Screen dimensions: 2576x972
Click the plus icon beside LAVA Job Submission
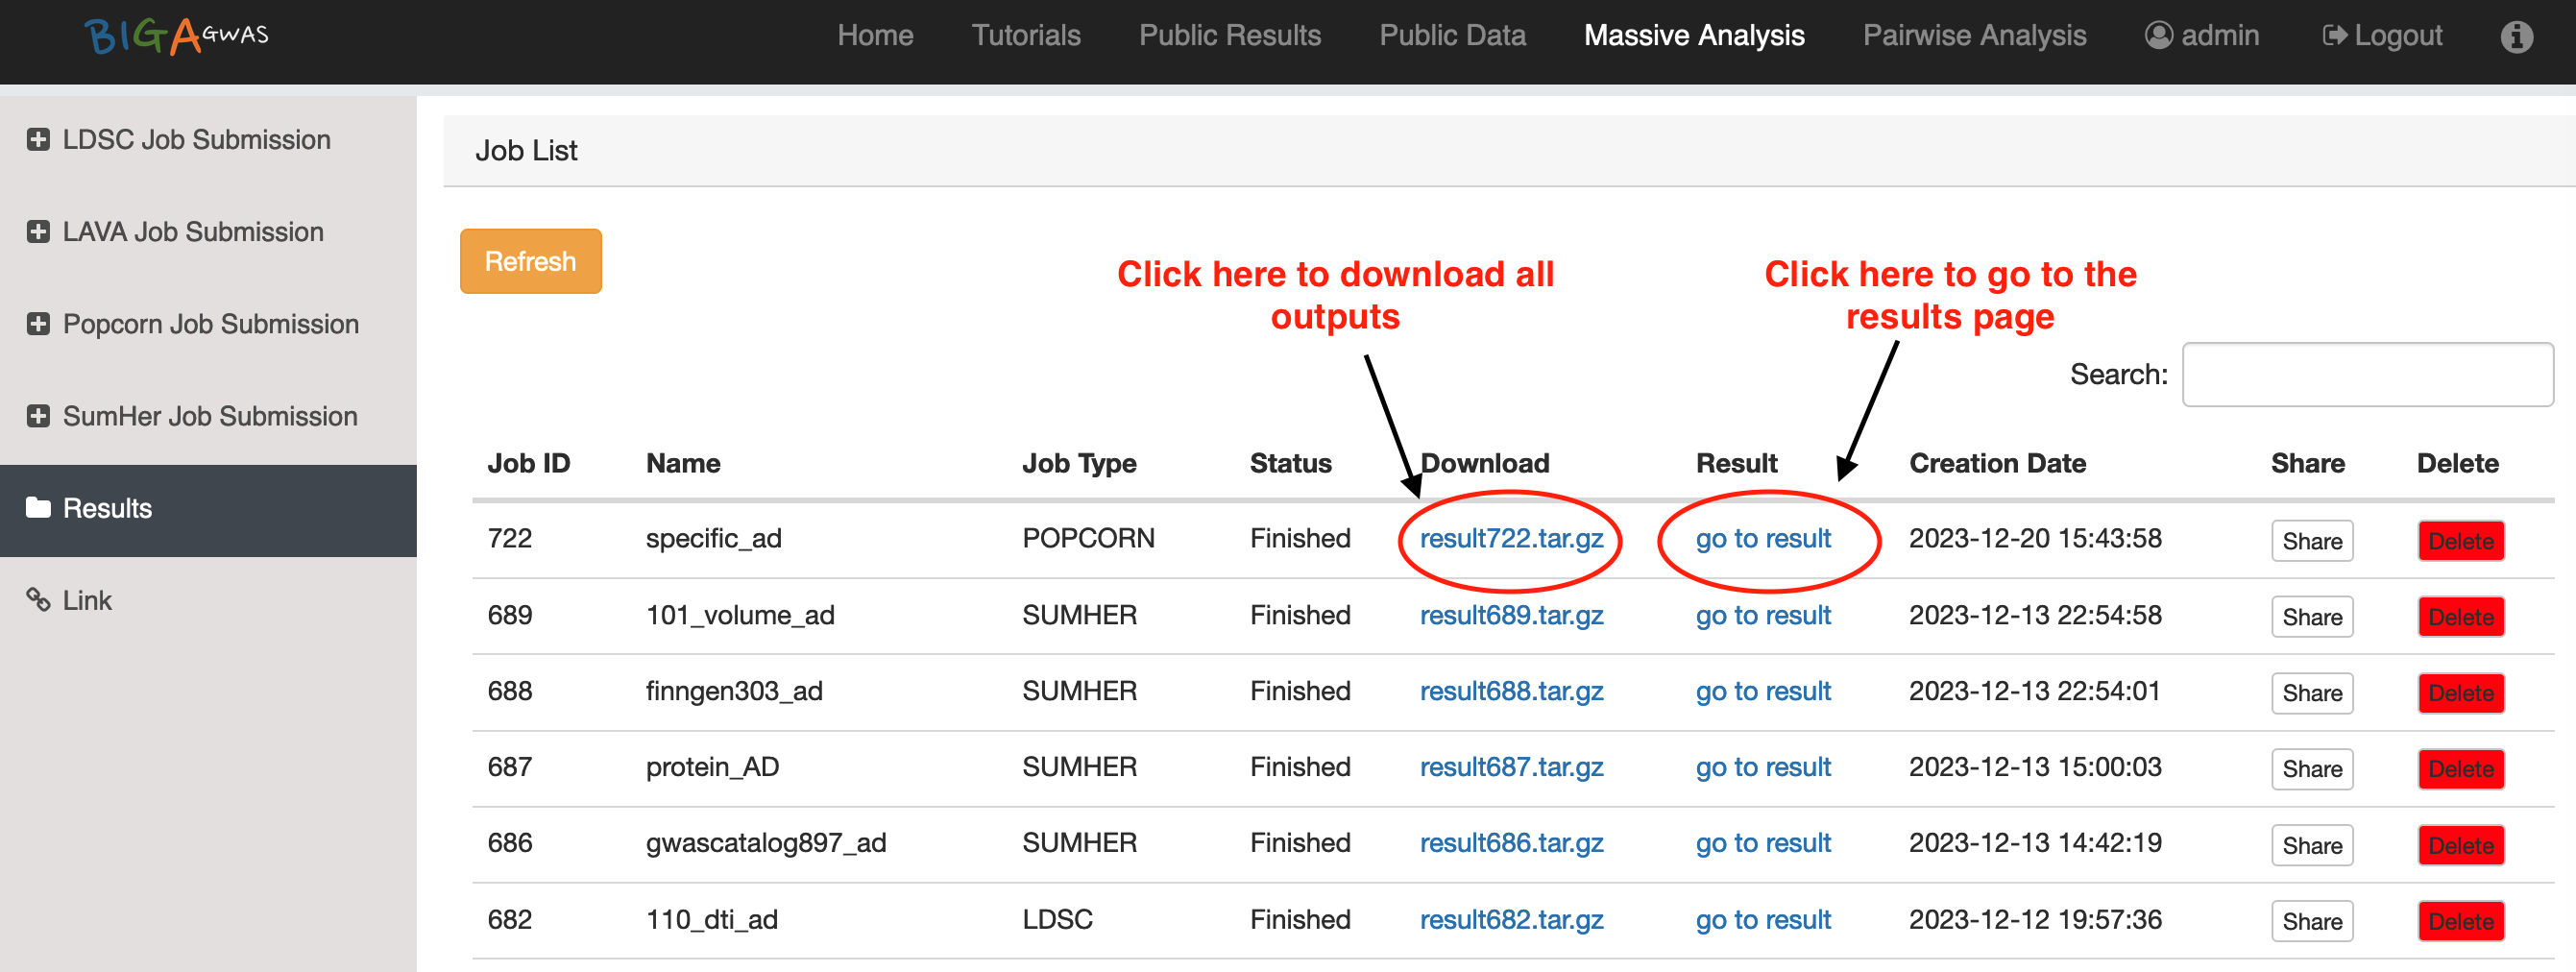(x=38, y=232)
